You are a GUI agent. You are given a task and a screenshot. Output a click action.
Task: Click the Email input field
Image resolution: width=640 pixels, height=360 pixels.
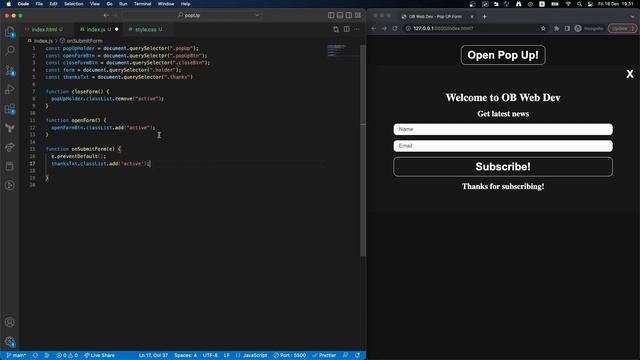click(503, 146)
